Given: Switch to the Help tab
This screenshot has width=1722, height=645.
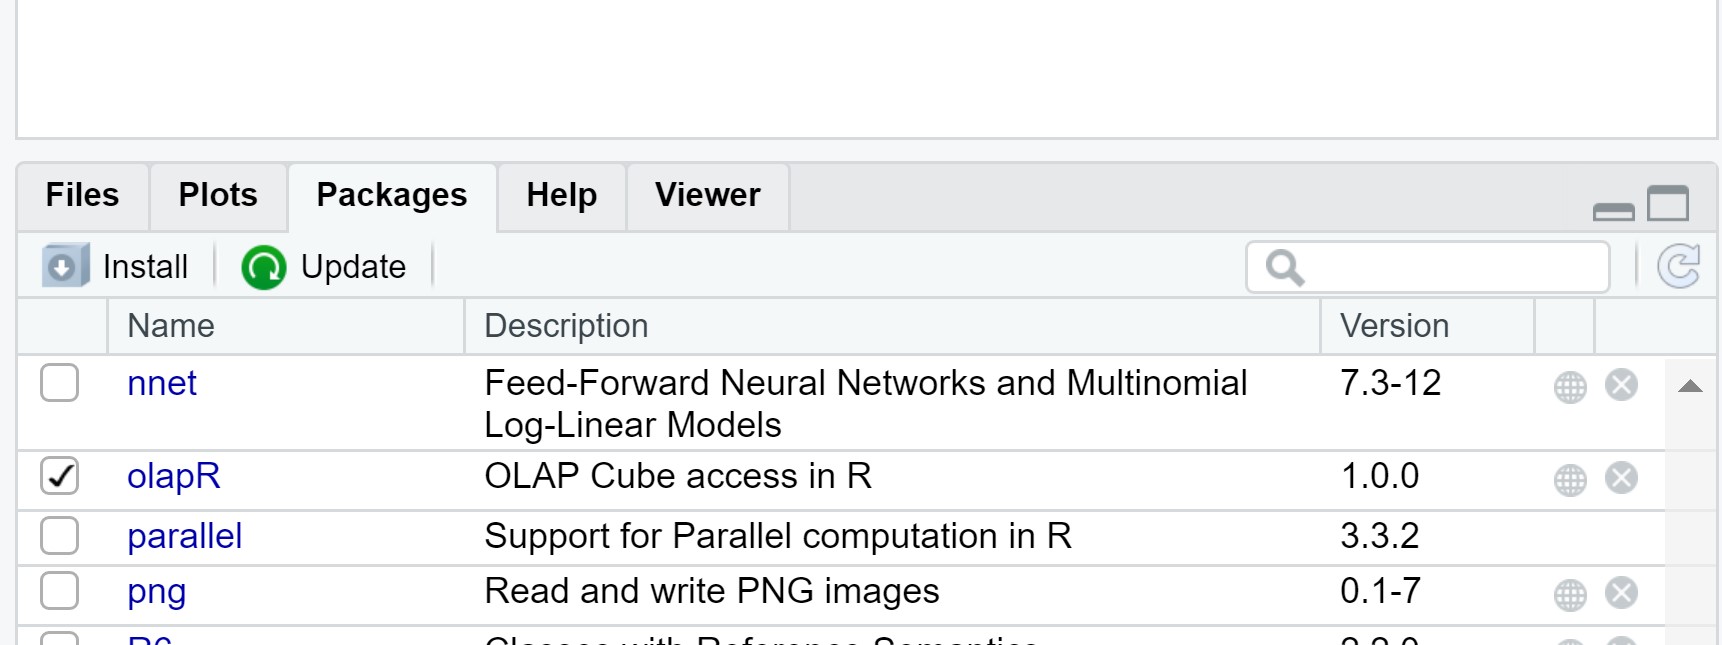Looking at the screenshot, I should (x=562, y=195).
